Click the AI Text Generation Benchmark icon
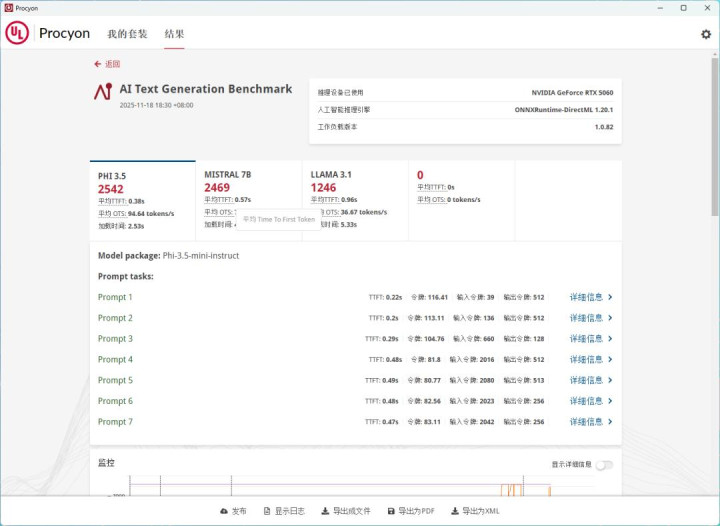This screenshot has height=526, width=720. point(102,92)
